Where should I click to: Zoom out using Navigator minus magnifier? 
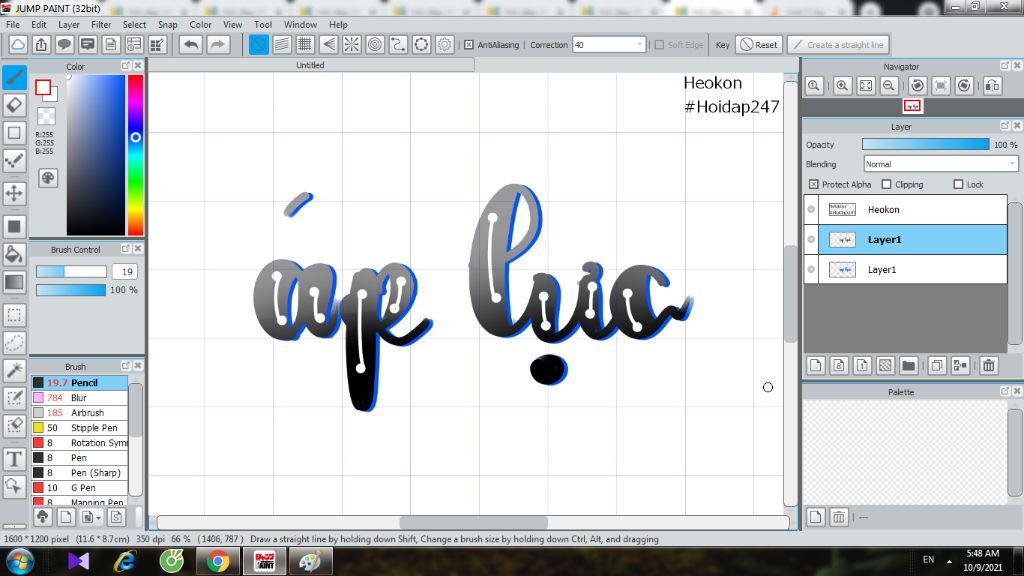[889, 86]
